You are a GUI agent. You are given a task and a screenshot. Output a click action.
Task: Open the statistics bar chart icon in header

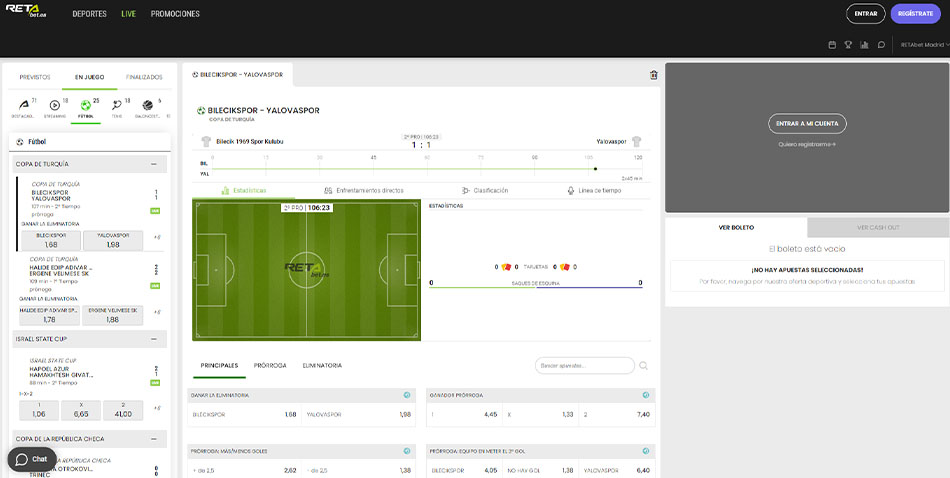pos(865,45)
